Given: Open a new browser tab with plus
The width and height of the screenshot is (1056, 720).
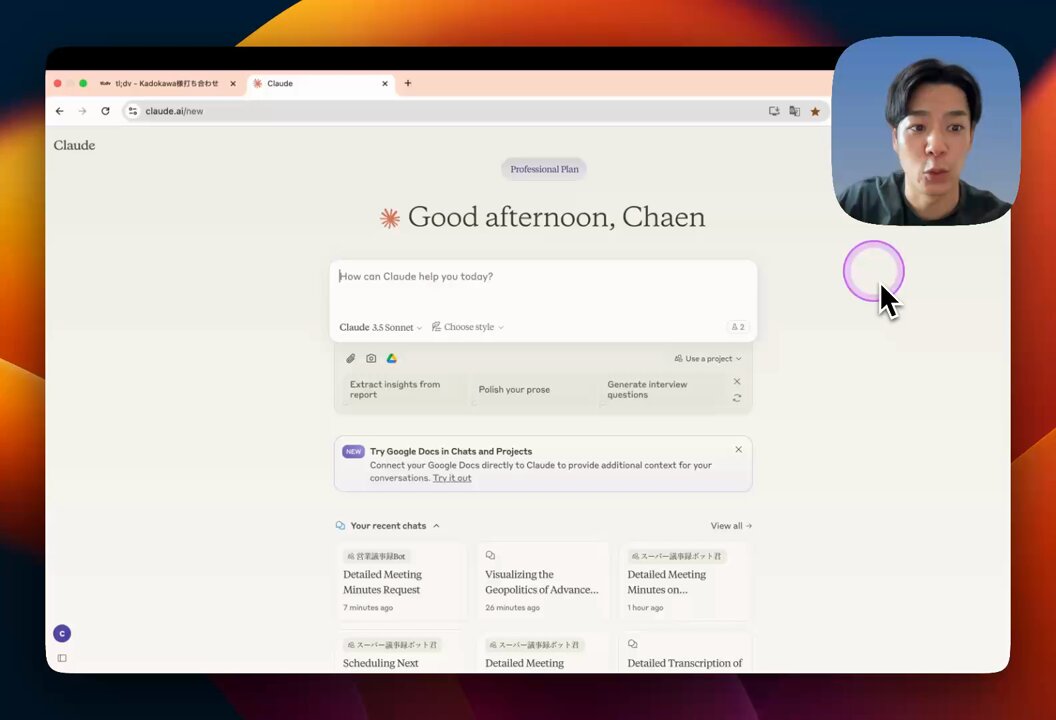Looking at the screenshot, I should [x=407, y=83].
